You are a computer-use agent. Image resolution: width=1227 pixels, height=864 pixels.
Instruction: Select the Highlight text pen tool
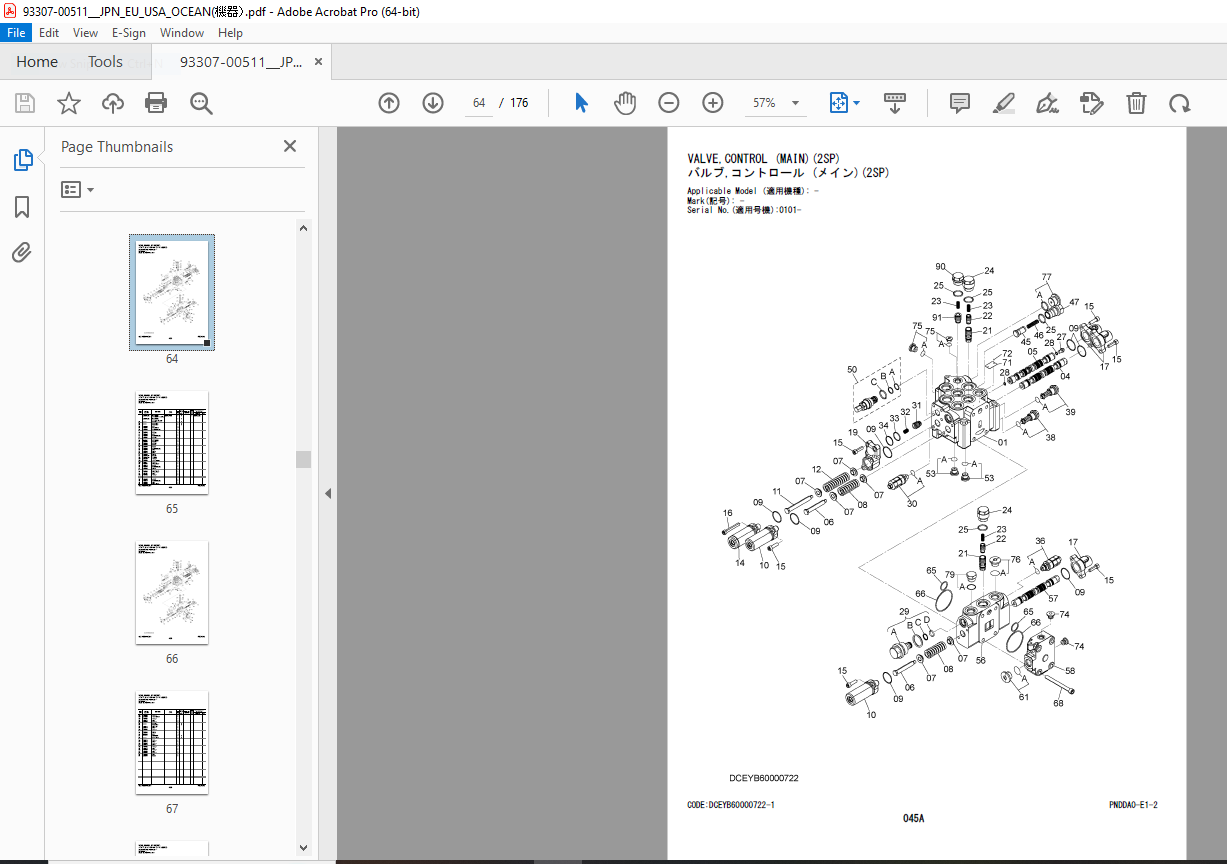(1004, 103)
